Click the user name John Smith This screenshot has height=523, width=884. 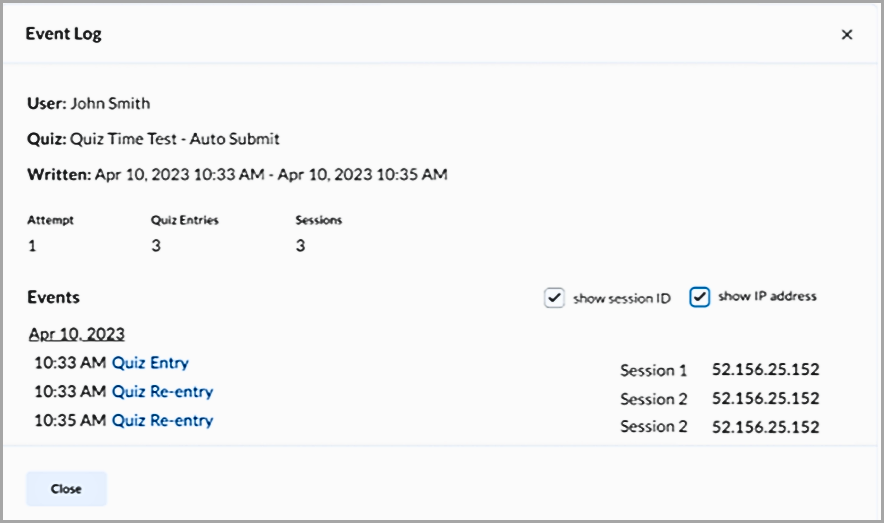coord(110,103)
